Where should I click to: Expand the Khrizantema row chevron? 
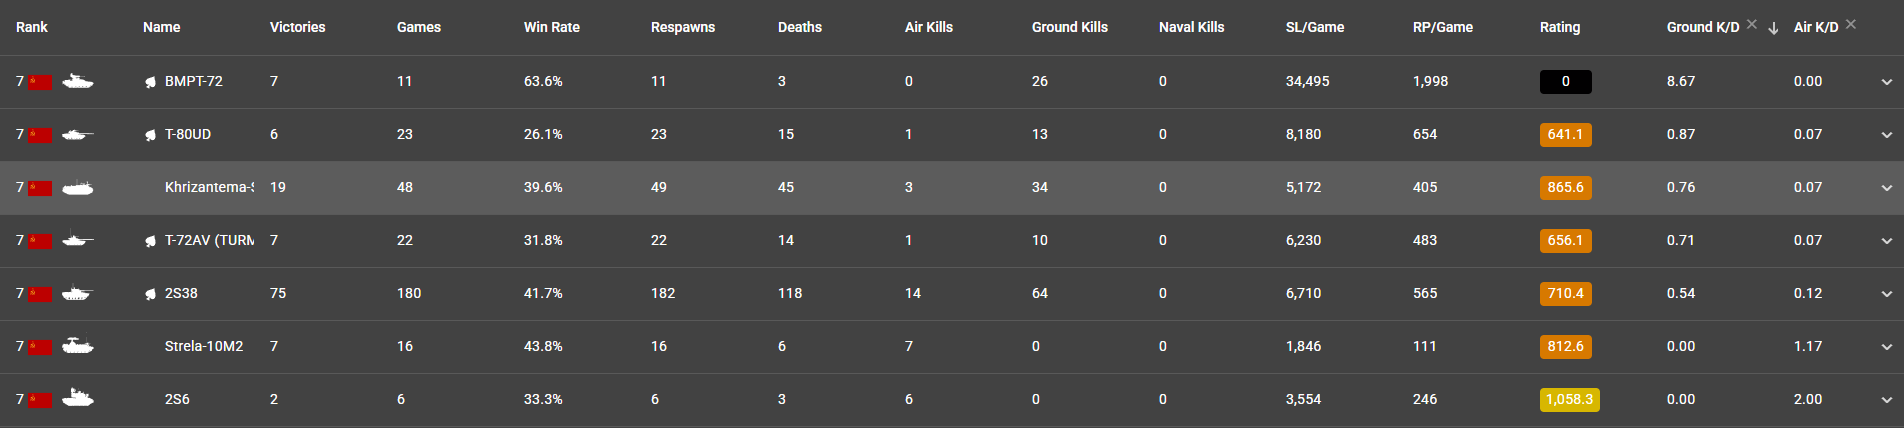point(1886,188)
